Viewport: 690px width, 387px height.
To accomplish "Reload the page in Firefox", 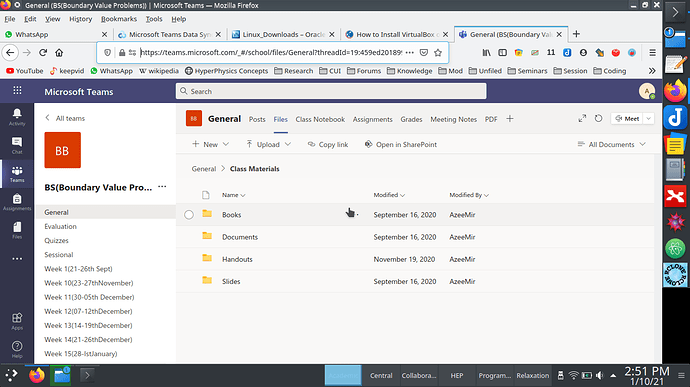I will click(x=43, y=52).
